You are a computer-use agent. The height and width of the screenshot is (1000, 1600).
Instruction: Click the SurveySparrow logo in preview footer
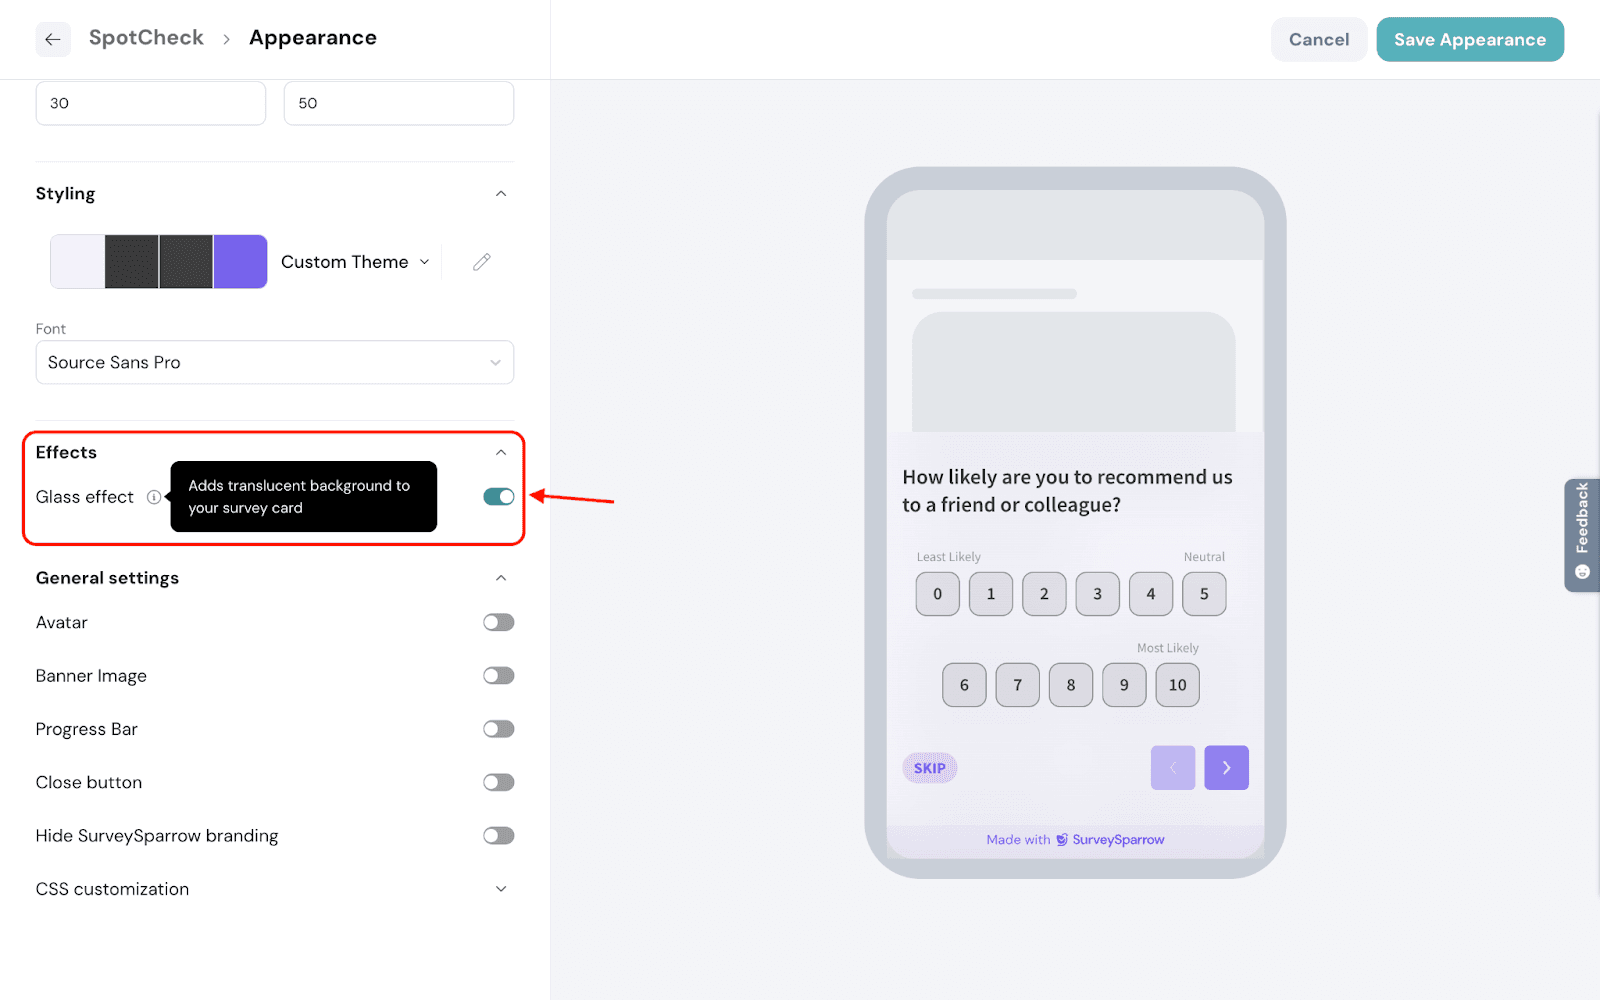pyautogui.click(x=1062, y=840)
